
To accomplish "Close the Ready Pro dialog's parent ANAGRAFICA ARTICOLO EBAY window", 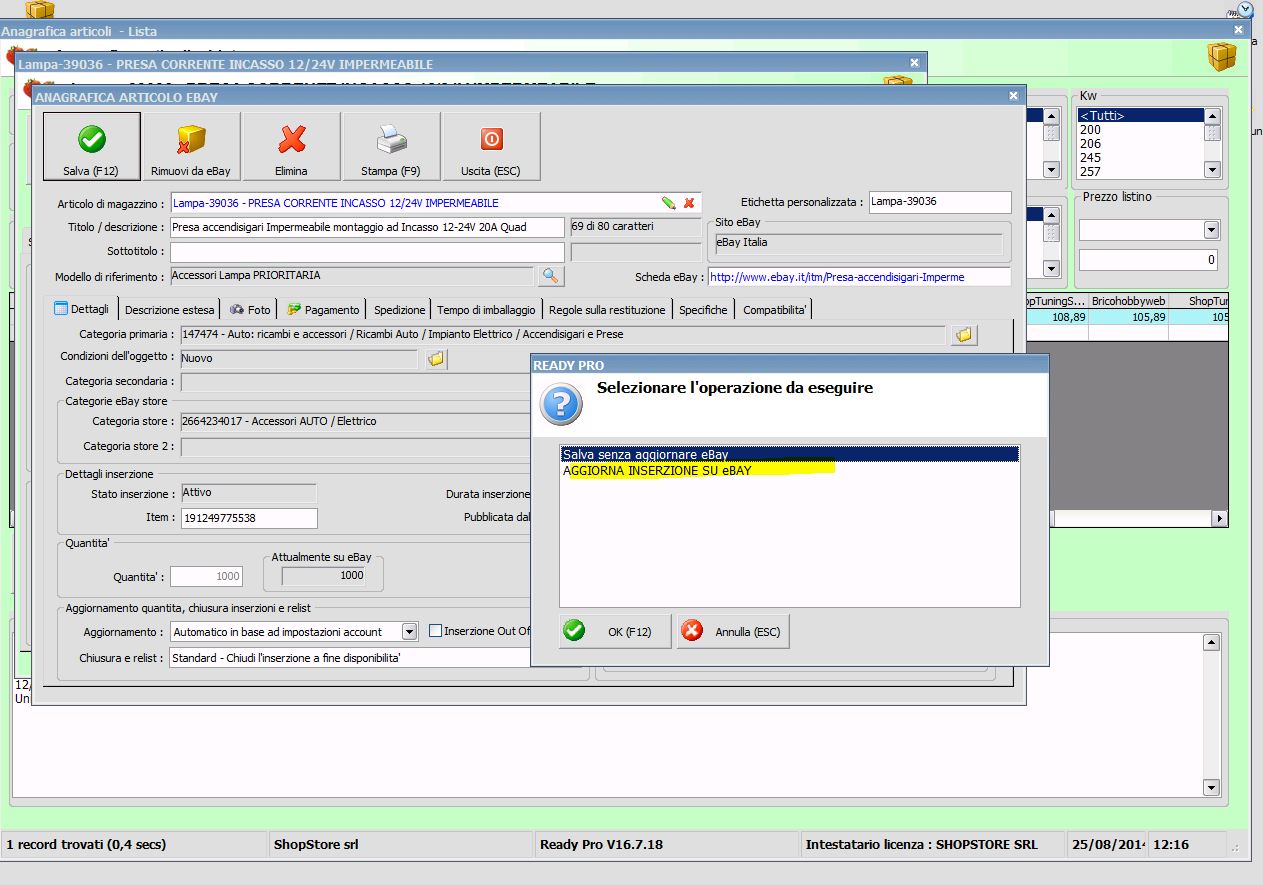I will [x=1013, y=96].
